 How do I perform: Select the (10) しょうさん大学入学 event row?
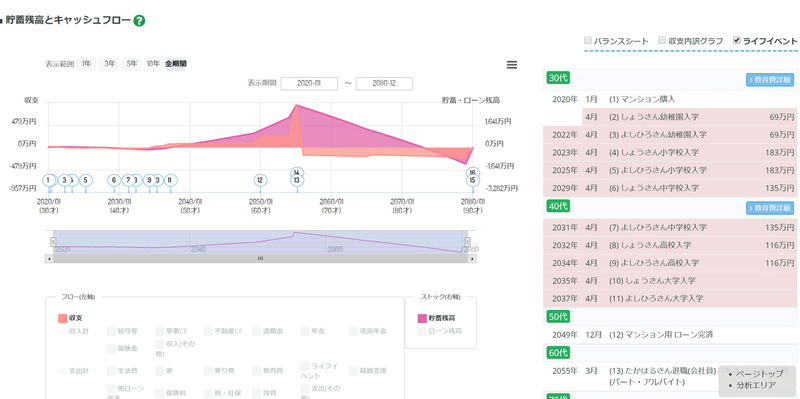tap(670, 281)
